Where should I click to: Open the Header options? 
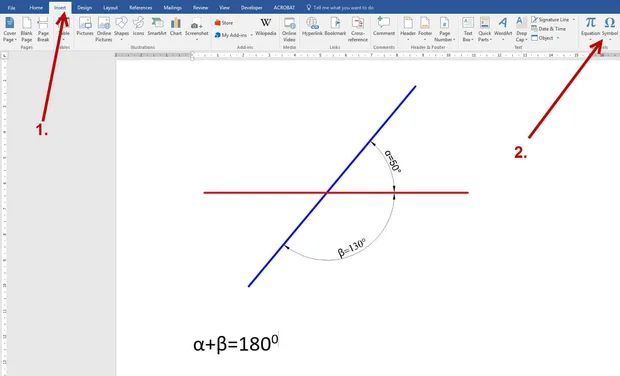408,28
